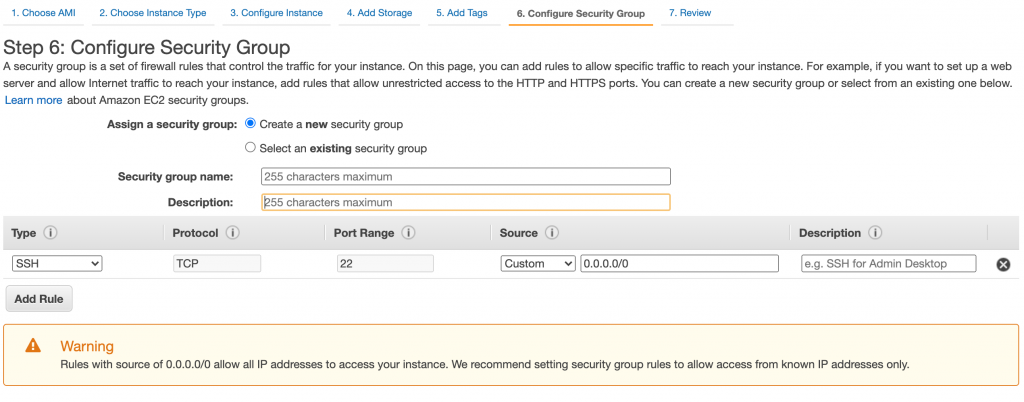The height and width of the screenshot is (402, 1024).
Task: Click the info icon next to Source
Action: 552,233
